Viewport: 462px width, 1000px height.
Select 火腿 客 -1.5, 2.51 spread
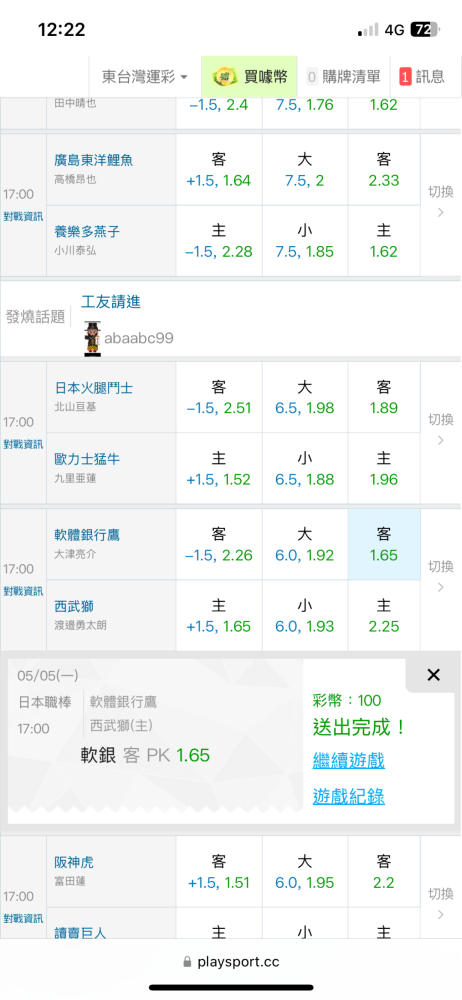[x=219, y=397]
